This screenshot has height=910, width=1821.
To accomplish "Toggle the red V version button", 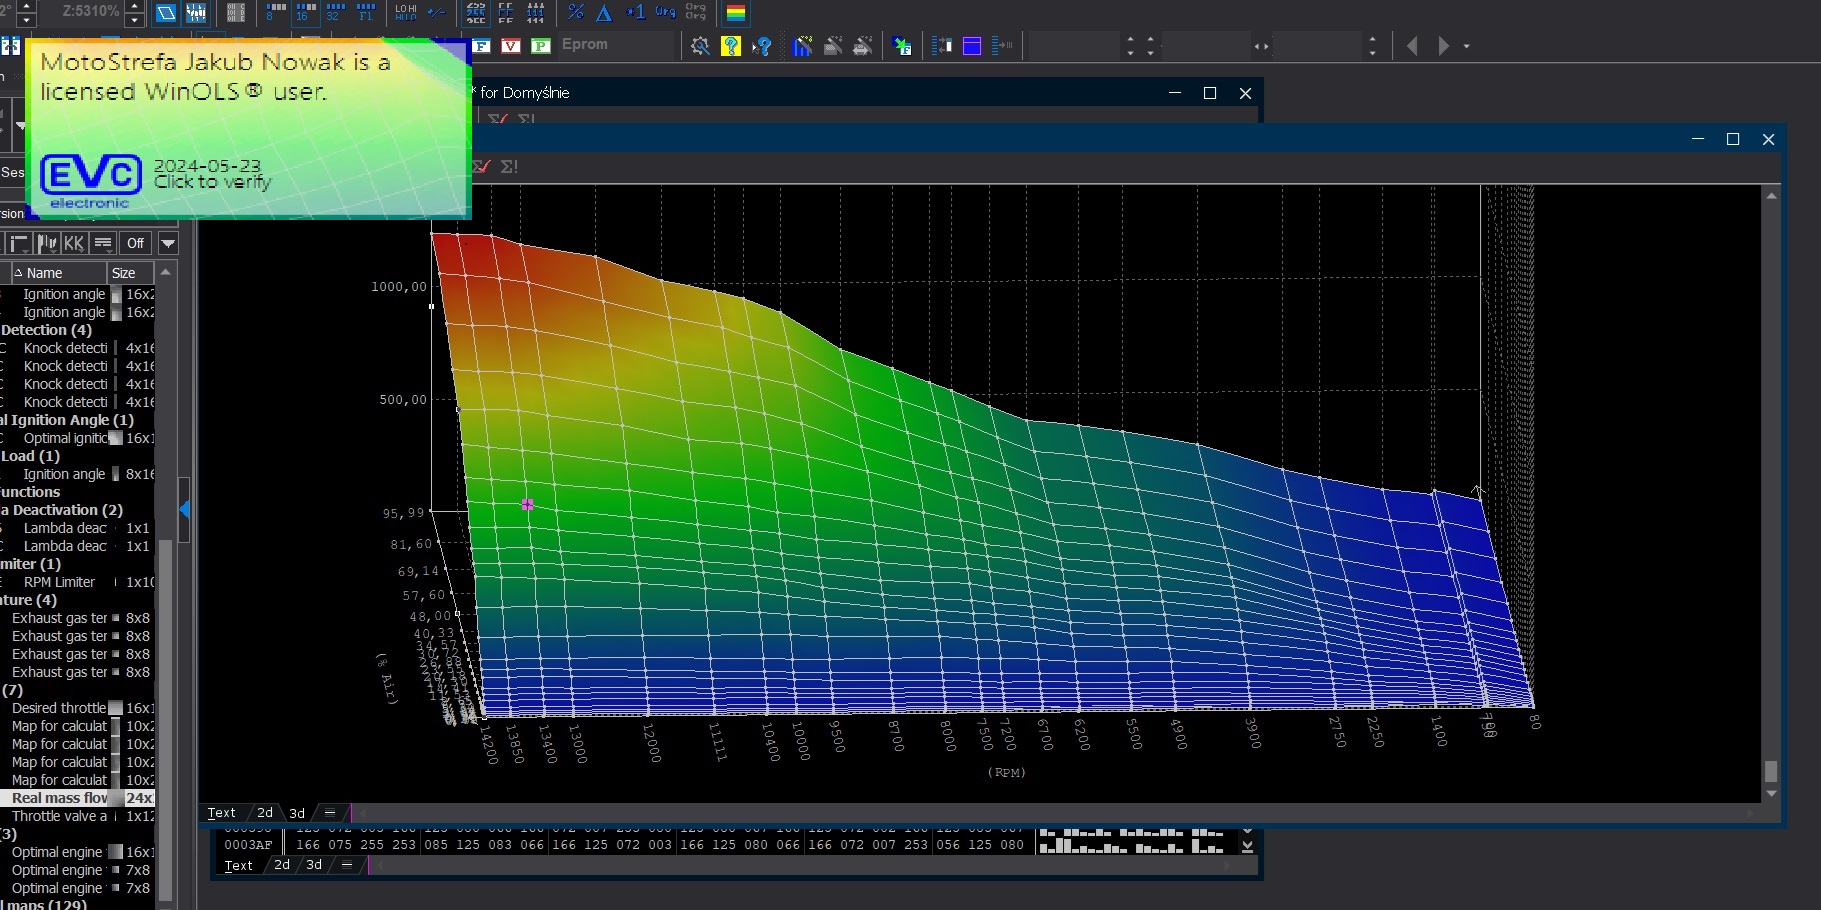I will pyautogui.click(x=511, y=45).
